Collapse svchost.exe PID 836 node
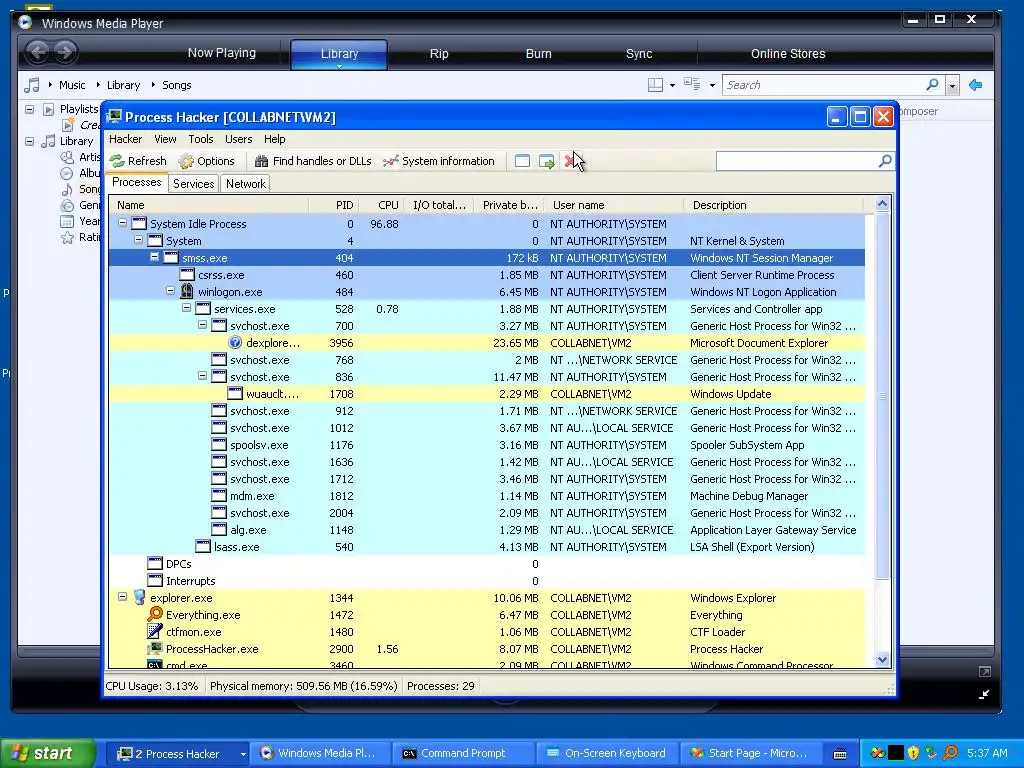 pos(202,376)
